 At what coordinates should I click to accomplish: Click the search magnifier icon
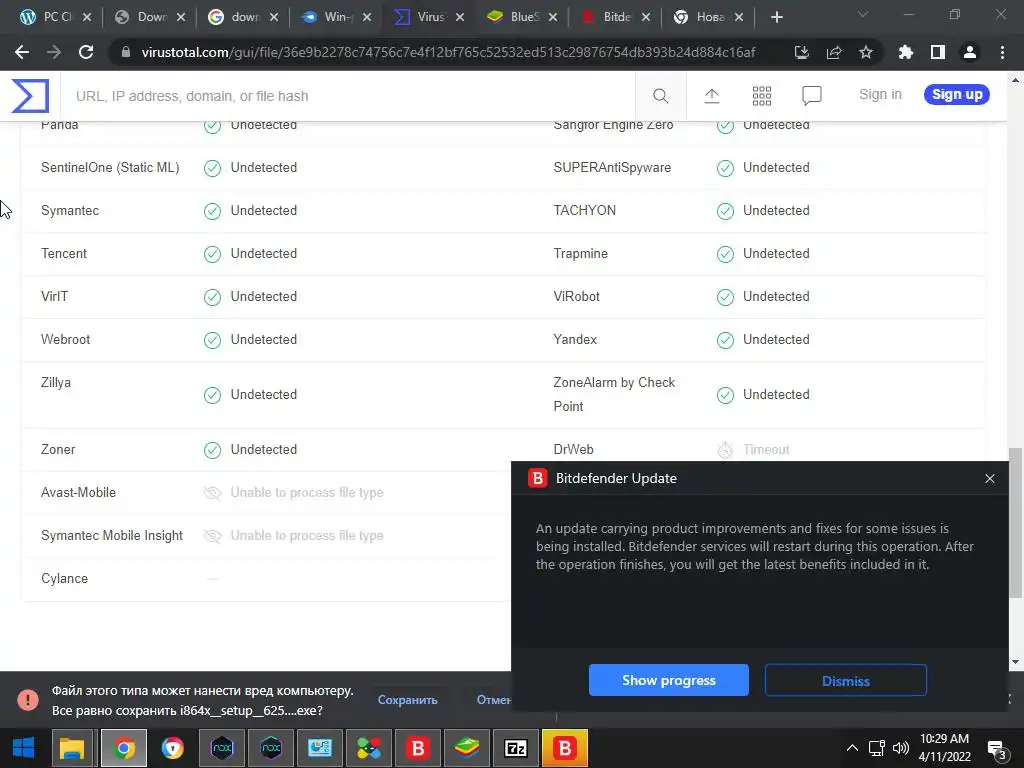click(x=660, y=96)
